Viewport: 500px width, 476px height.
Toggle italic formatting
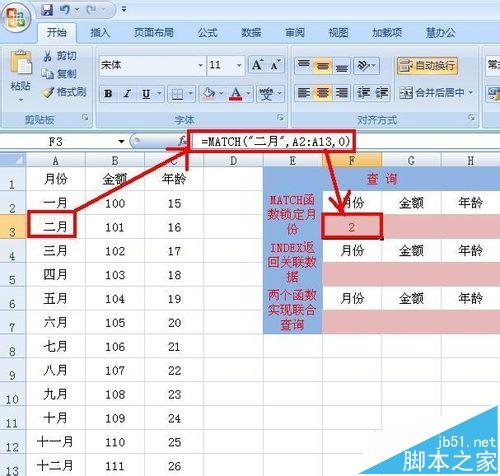point(127,94)
